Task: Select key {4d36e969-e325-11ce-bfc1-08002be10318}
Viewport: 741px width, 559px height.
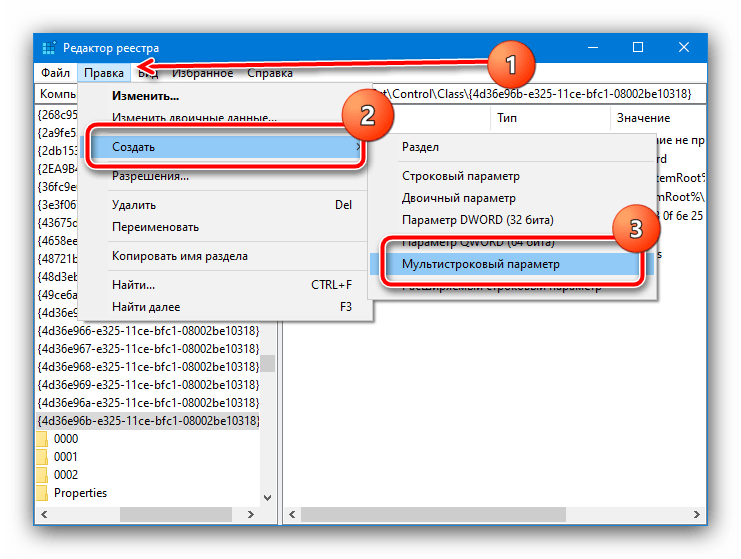Action: (x=148, y=385)
